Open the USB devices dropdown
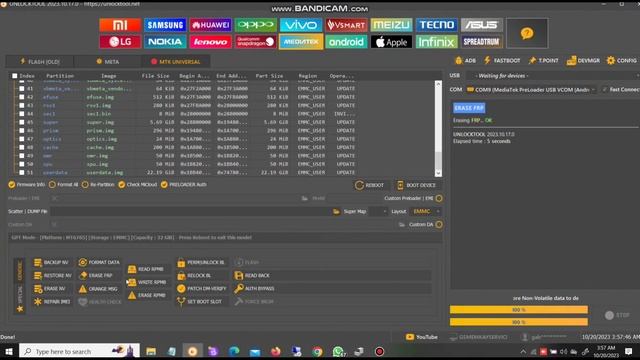640x360 pixels. [x=552, y=76]
